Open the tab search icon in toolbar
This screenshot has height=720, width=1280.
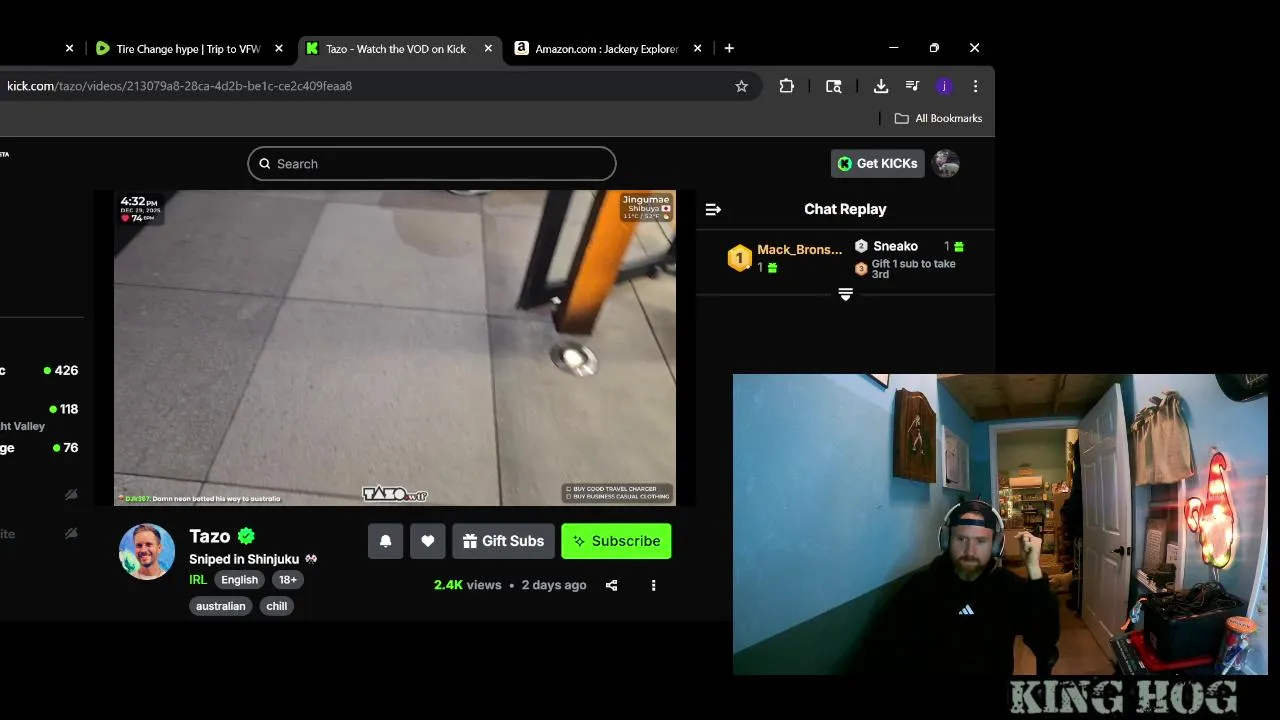[833, 86]
